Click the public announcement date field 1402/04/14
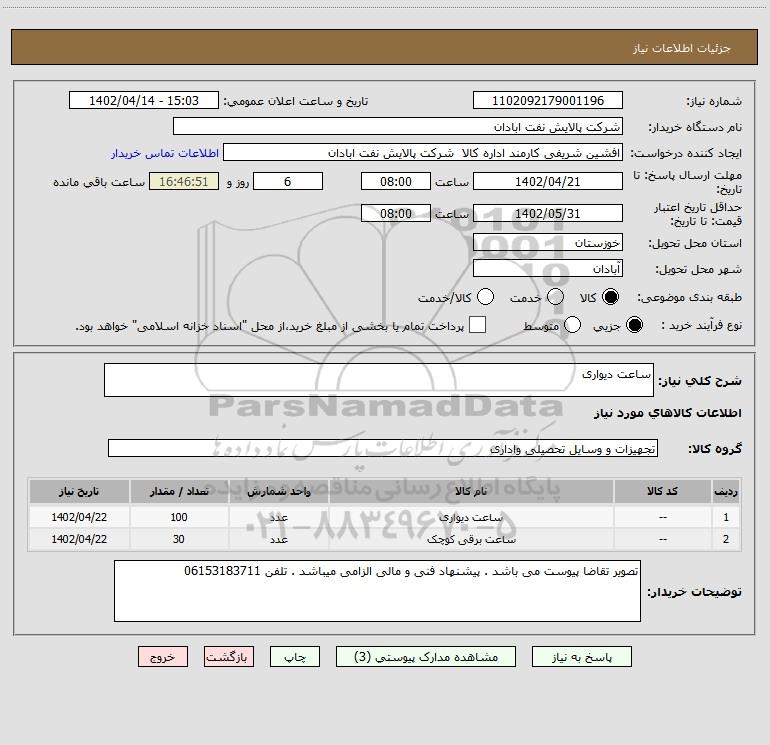 (x=144, y=101)
